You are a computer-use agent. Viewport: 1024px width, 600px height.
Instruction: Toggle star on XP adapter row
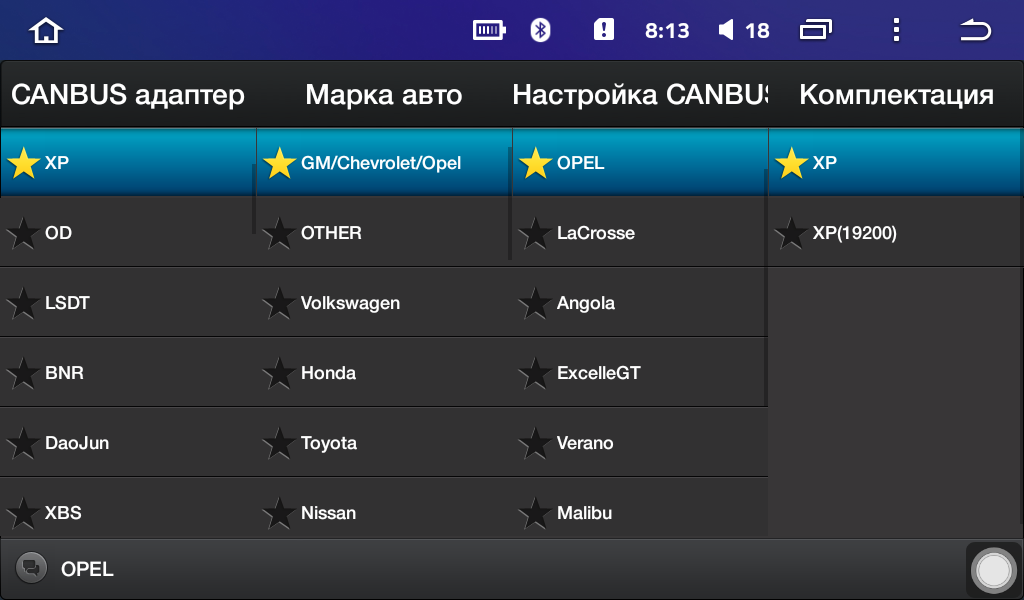pyautogui.click(x=24, y=163)
